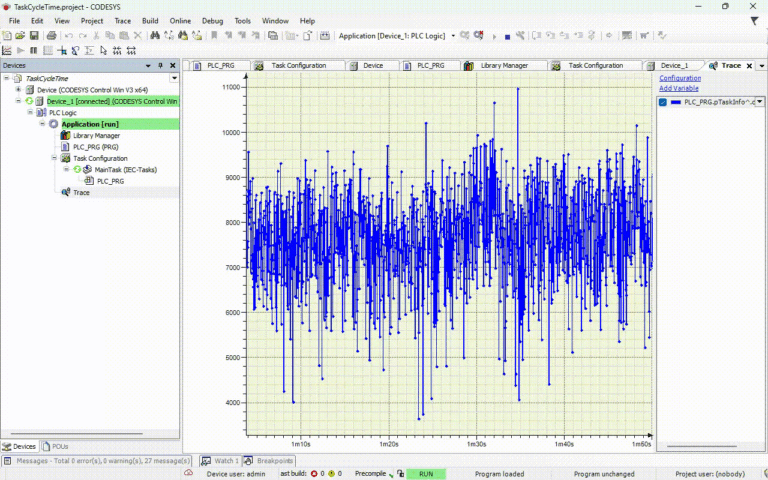Screen dimensions: 768x480
Task: Click the Configuration link in trace panel
Action: point(679,78)
